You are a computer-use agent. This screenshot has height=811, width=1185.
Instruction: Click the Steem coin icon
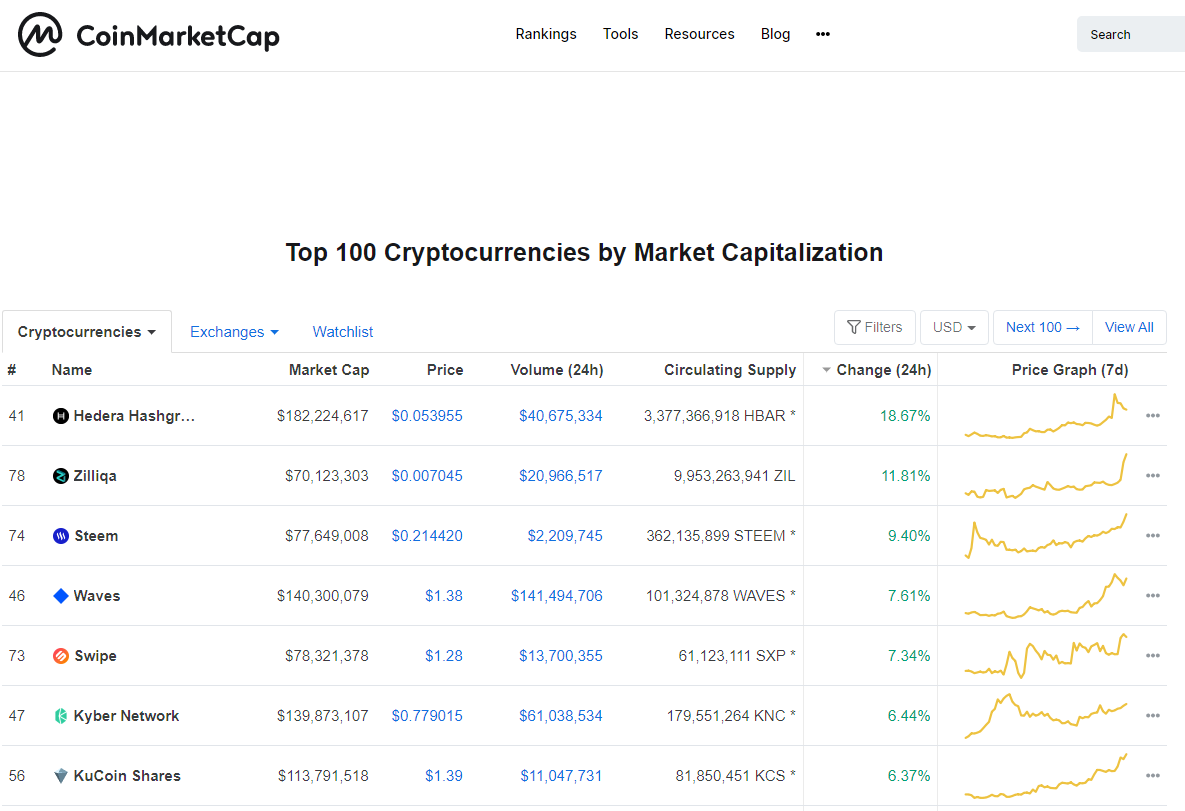(x=60, y=536)
